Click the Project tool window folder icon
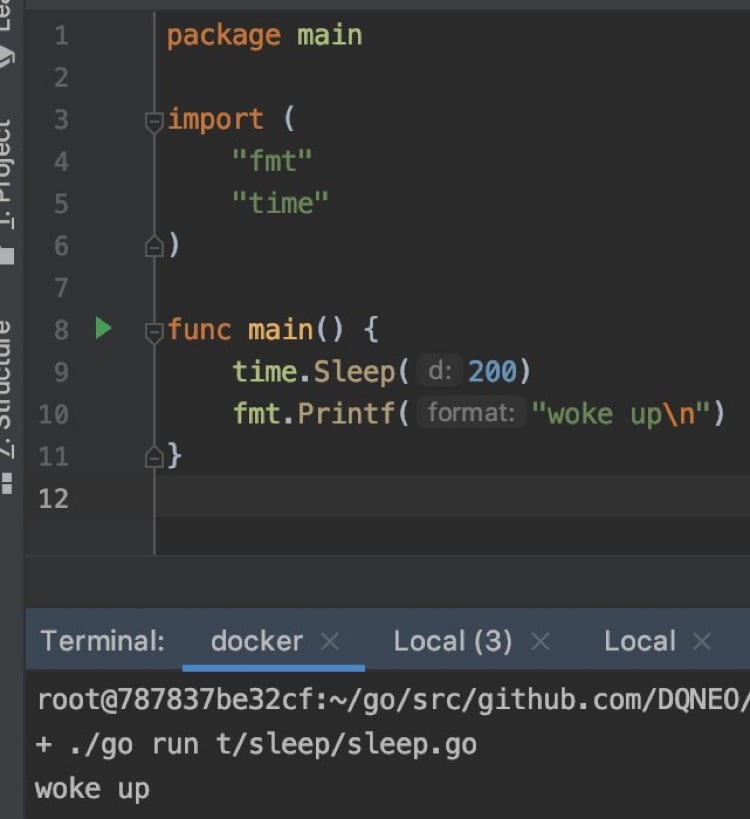Viewport: 750px width, 819px height. (x=8, y=256)
